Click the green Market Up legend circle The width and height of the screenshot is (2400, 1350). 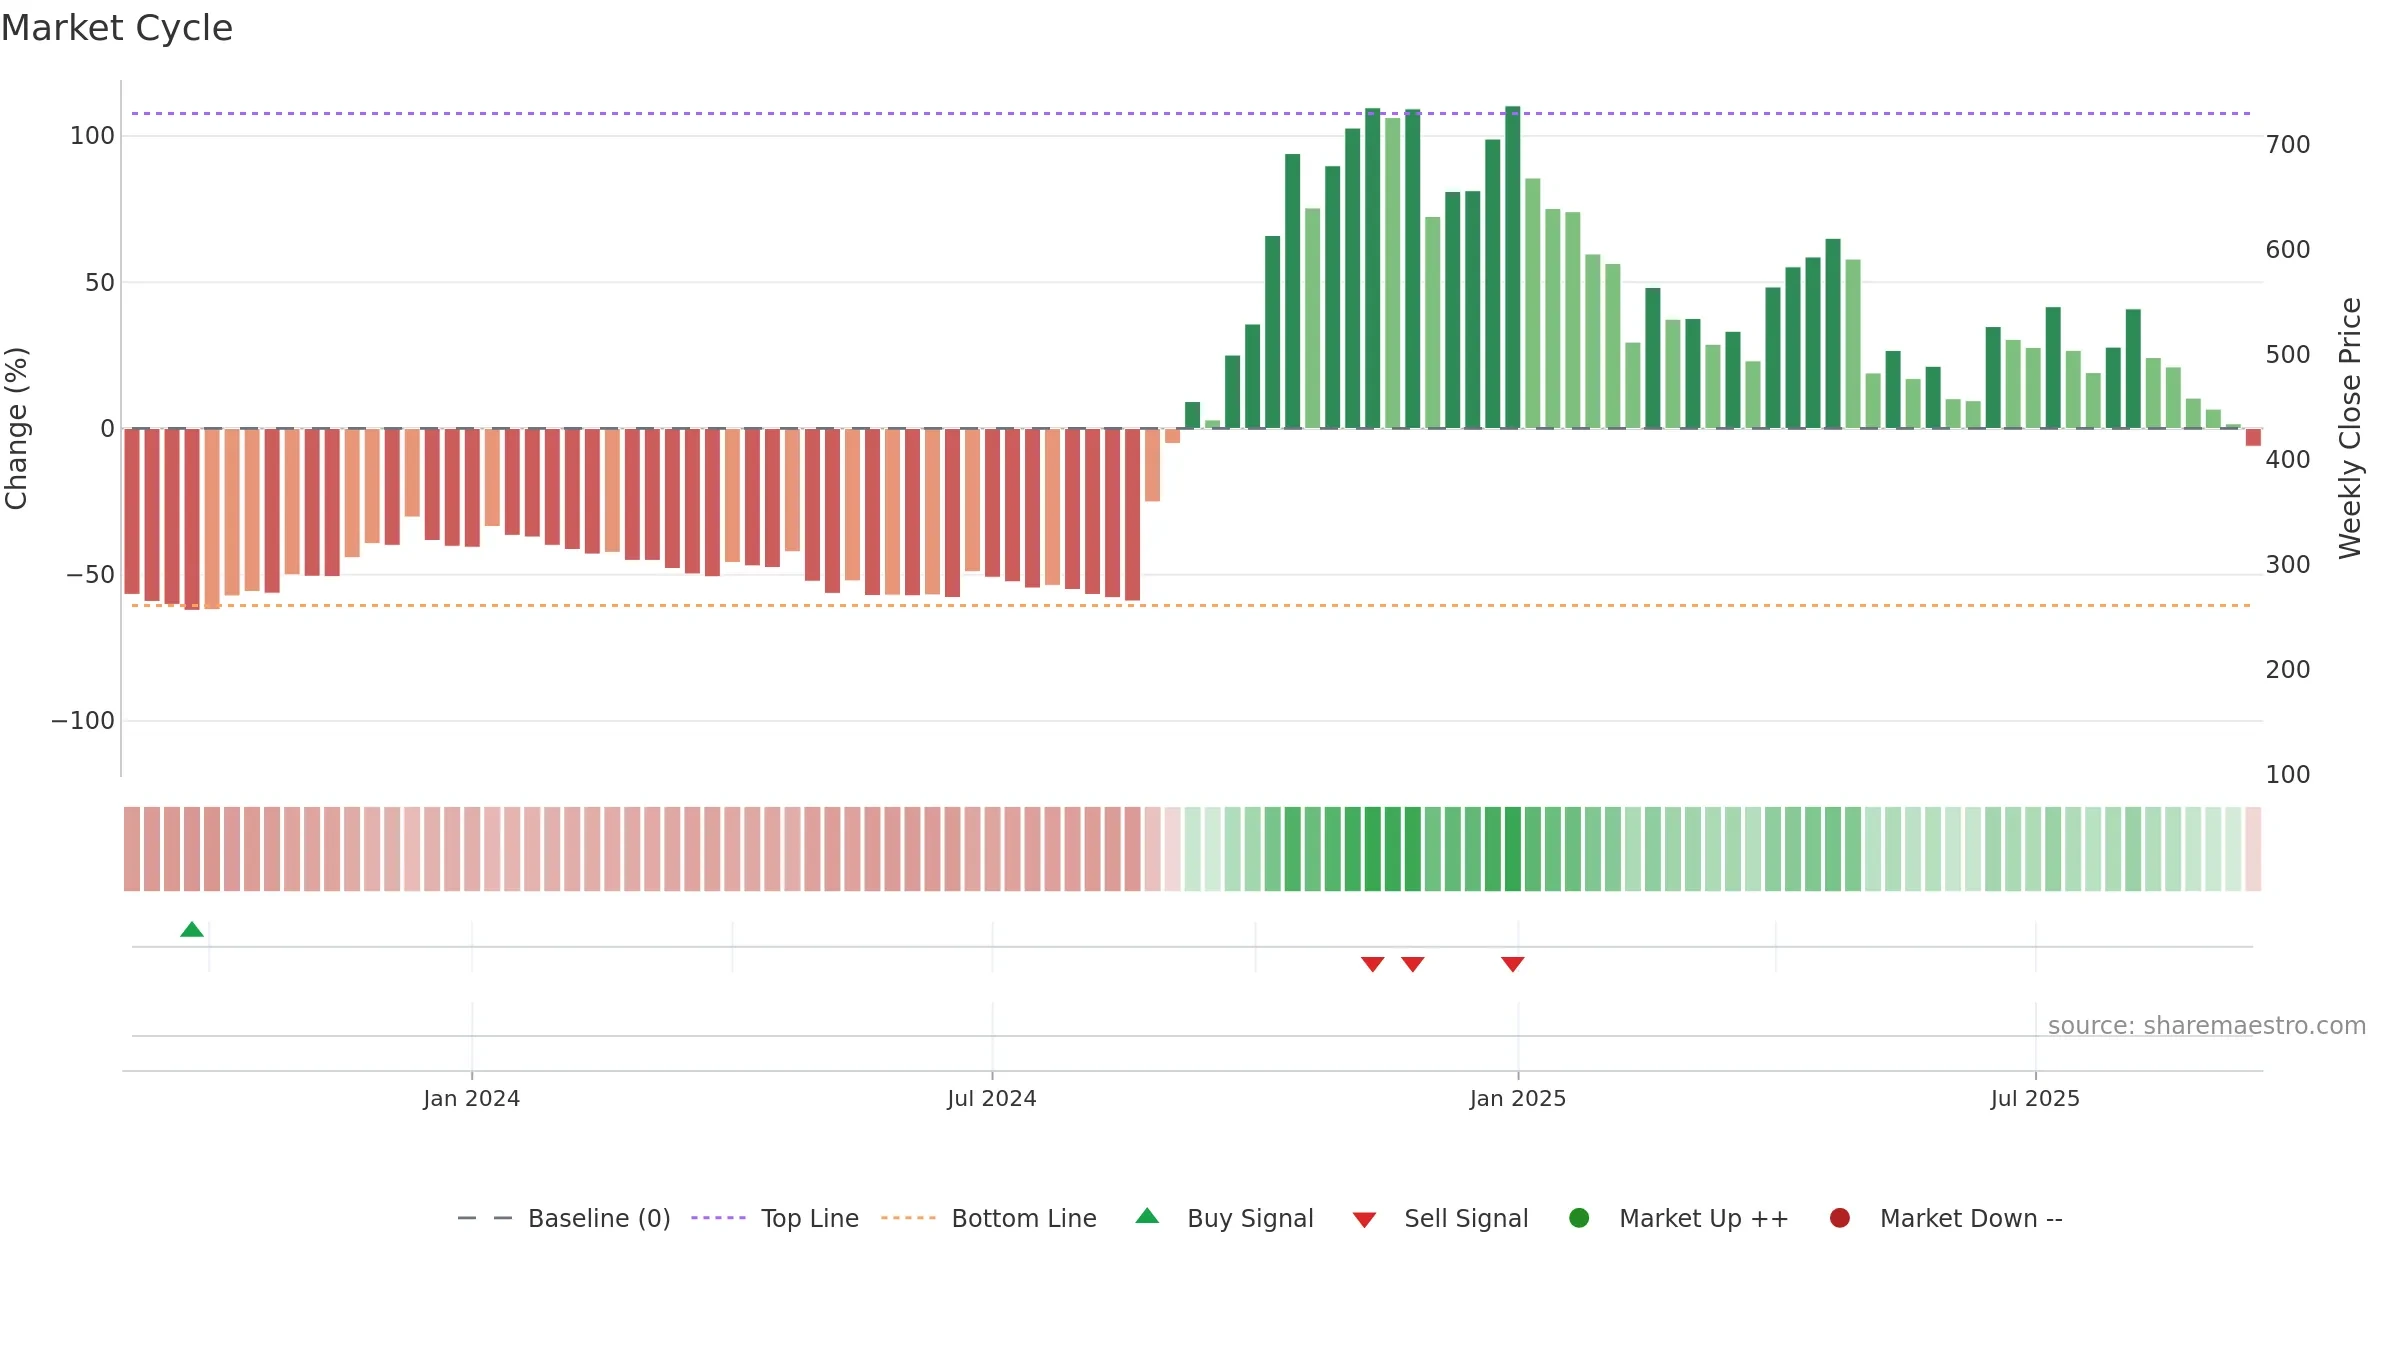1579,1218
